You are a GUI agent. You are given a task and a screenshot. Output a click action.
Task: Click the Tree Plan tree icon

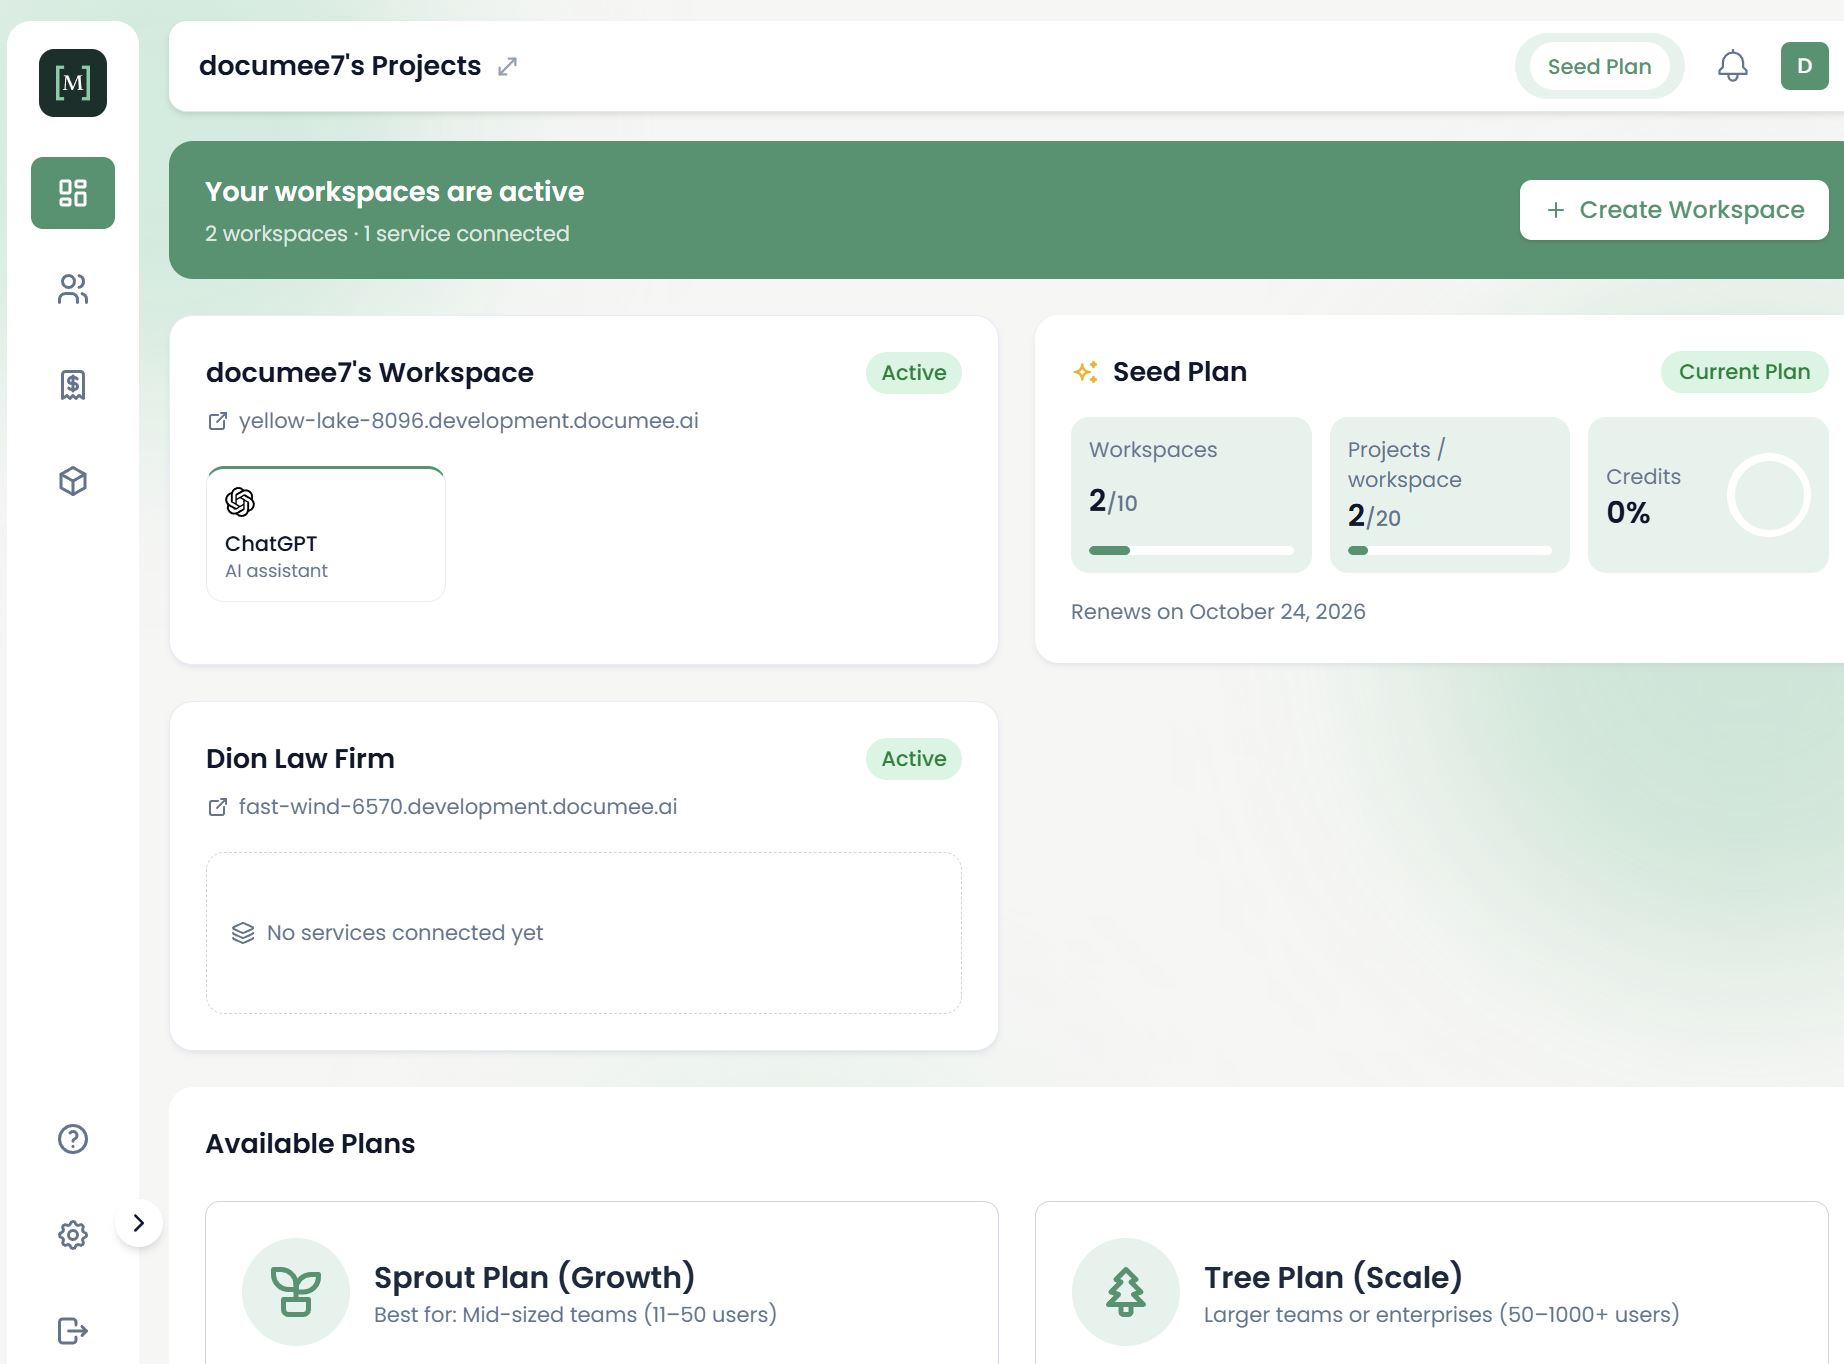coord(1126,1292)
